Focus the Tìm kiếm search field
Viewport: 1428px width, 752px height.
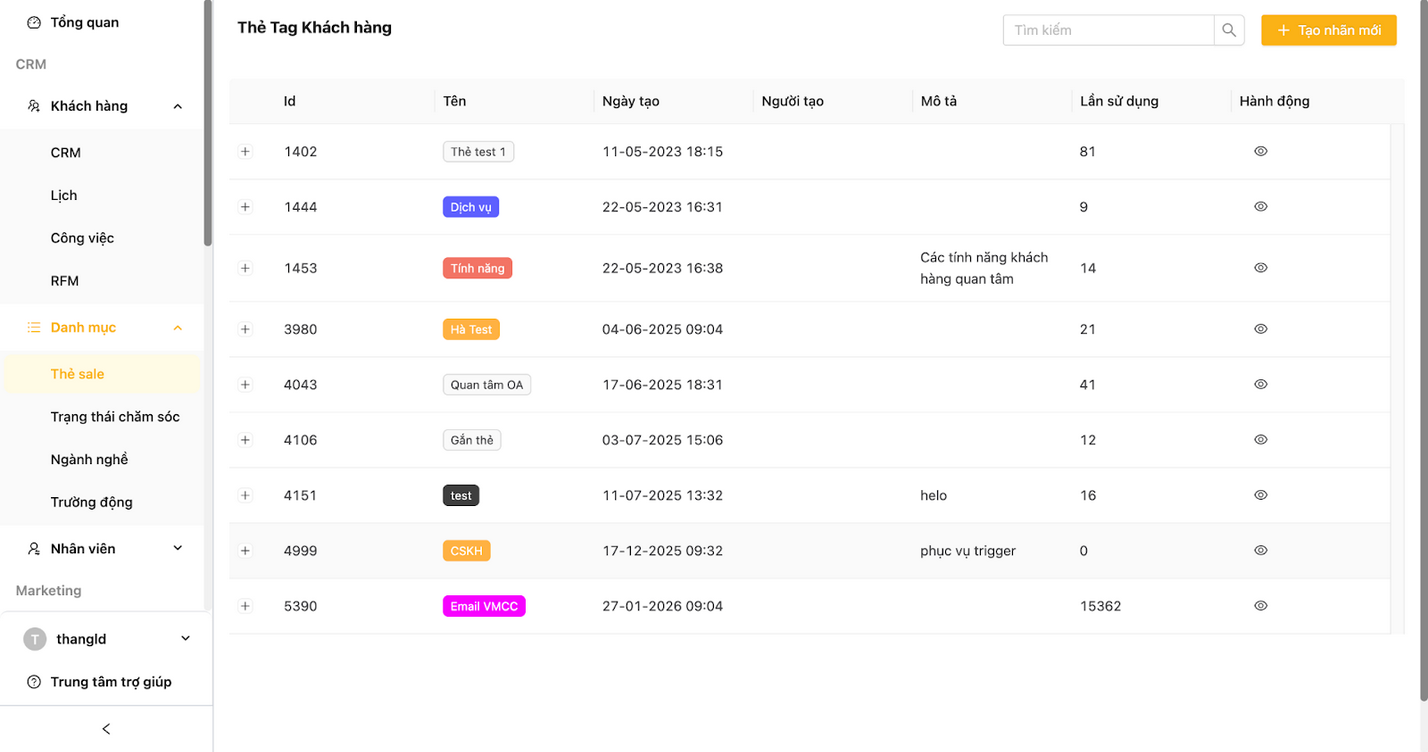click(x=1108, y=30)
